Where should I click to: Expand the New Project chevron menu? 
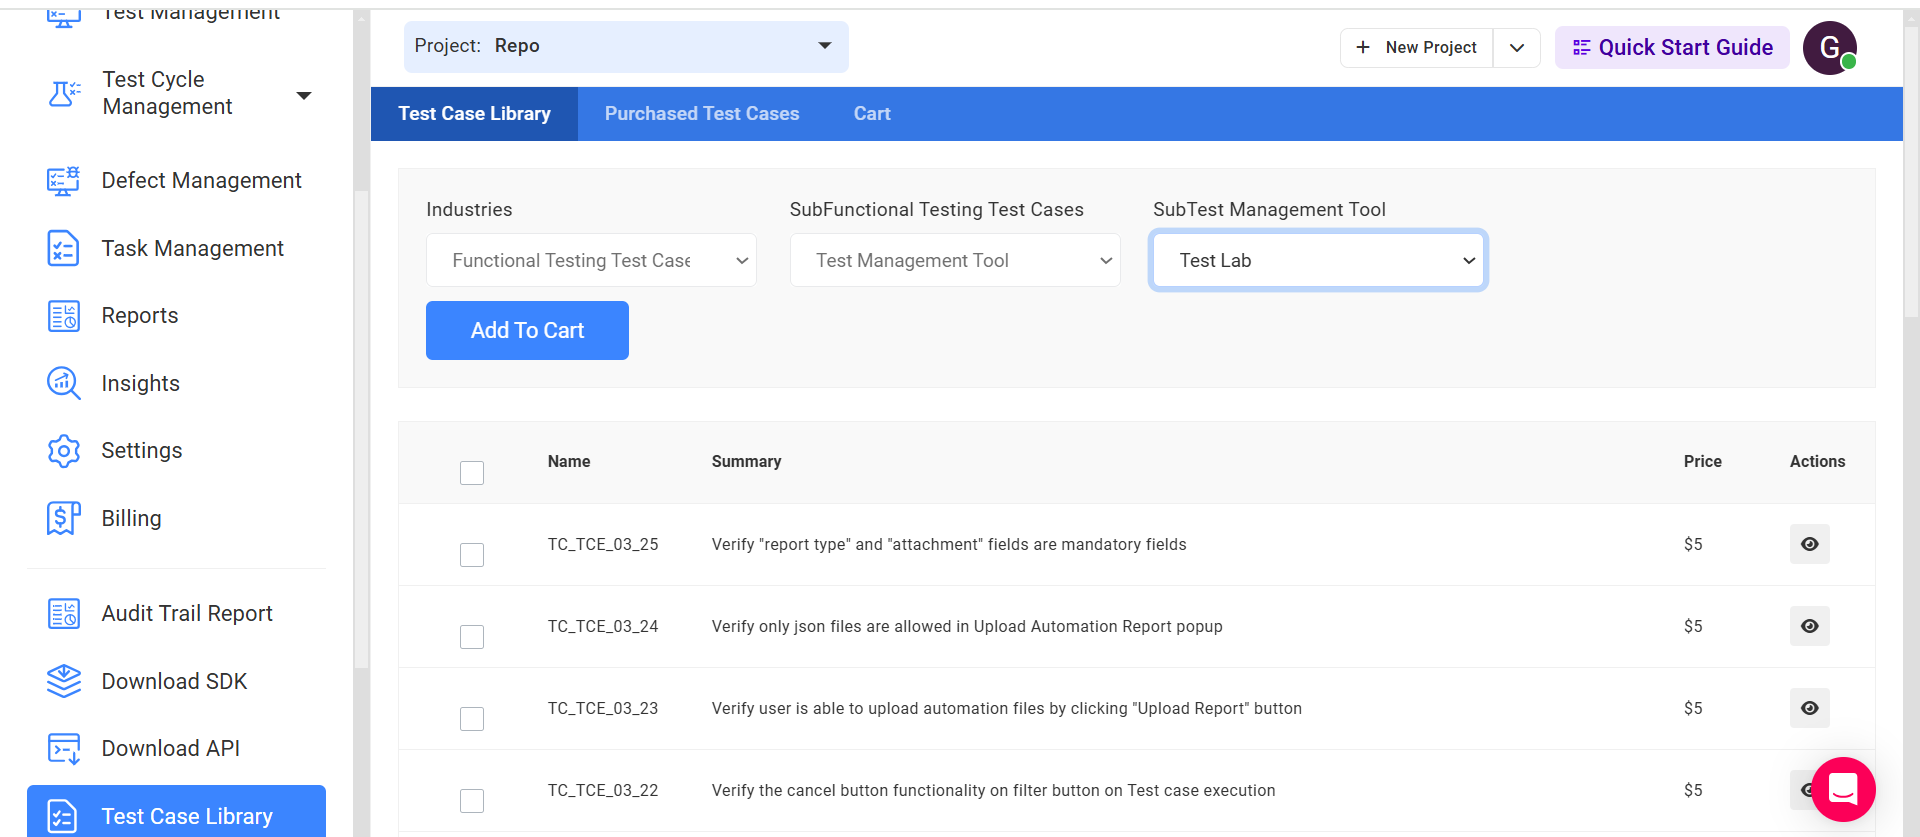[1517, 47]
